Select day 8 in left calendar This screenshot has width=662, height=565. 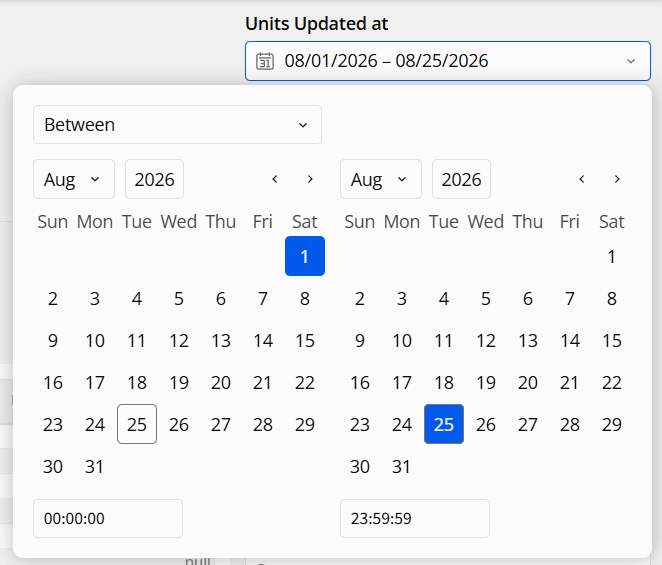[305, 299]
